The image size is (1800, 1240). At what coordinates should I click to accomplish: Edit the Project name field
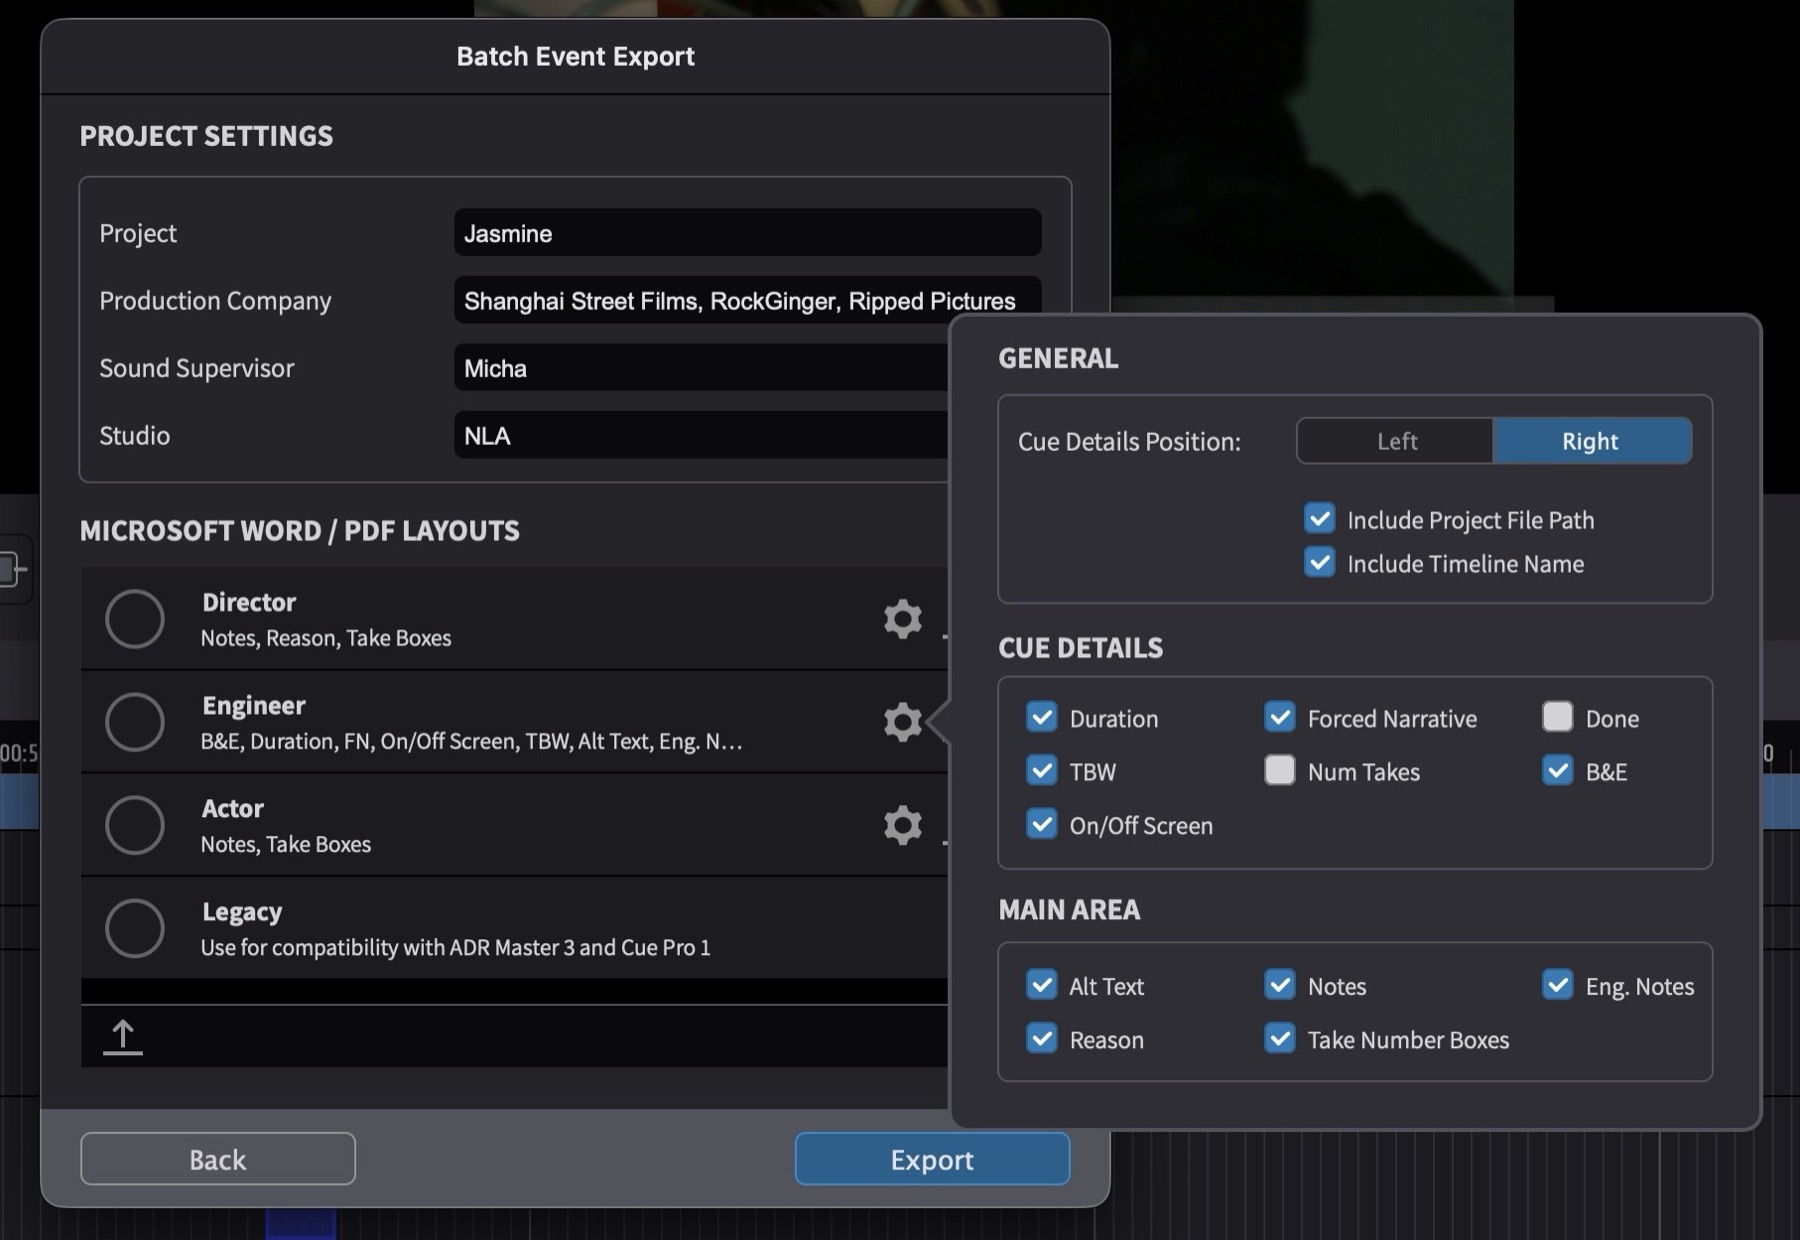pos(748,233)
